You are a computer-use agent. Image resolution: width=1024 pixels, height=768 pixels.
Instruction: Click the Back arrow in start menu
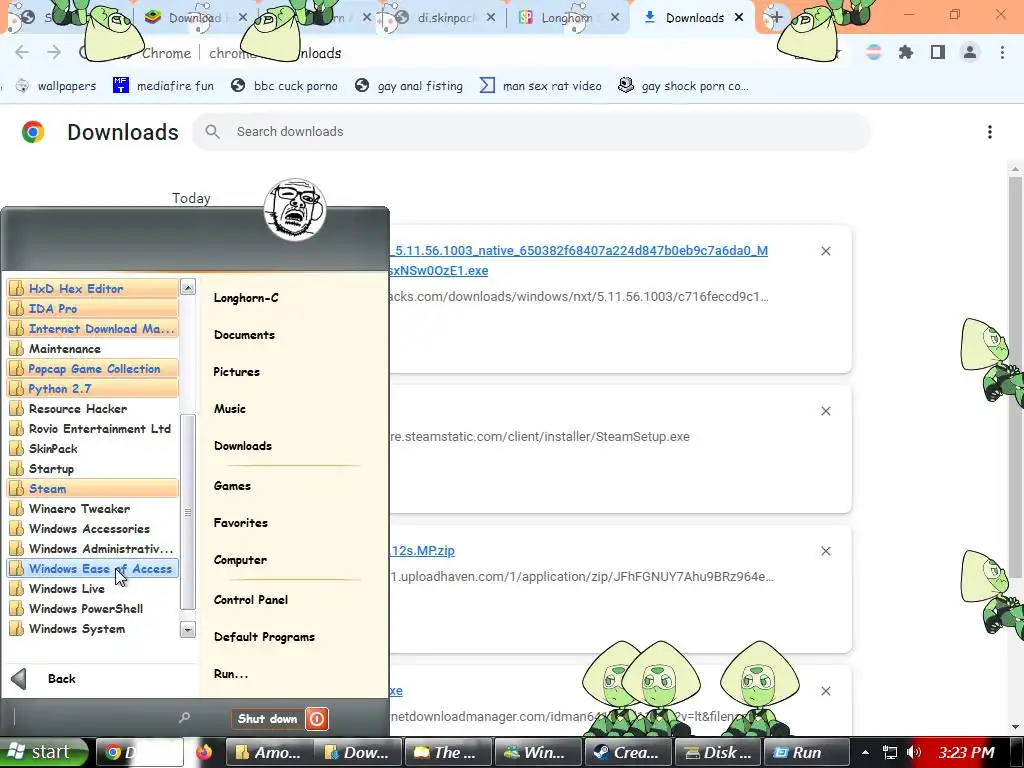[x=19, y=679]
